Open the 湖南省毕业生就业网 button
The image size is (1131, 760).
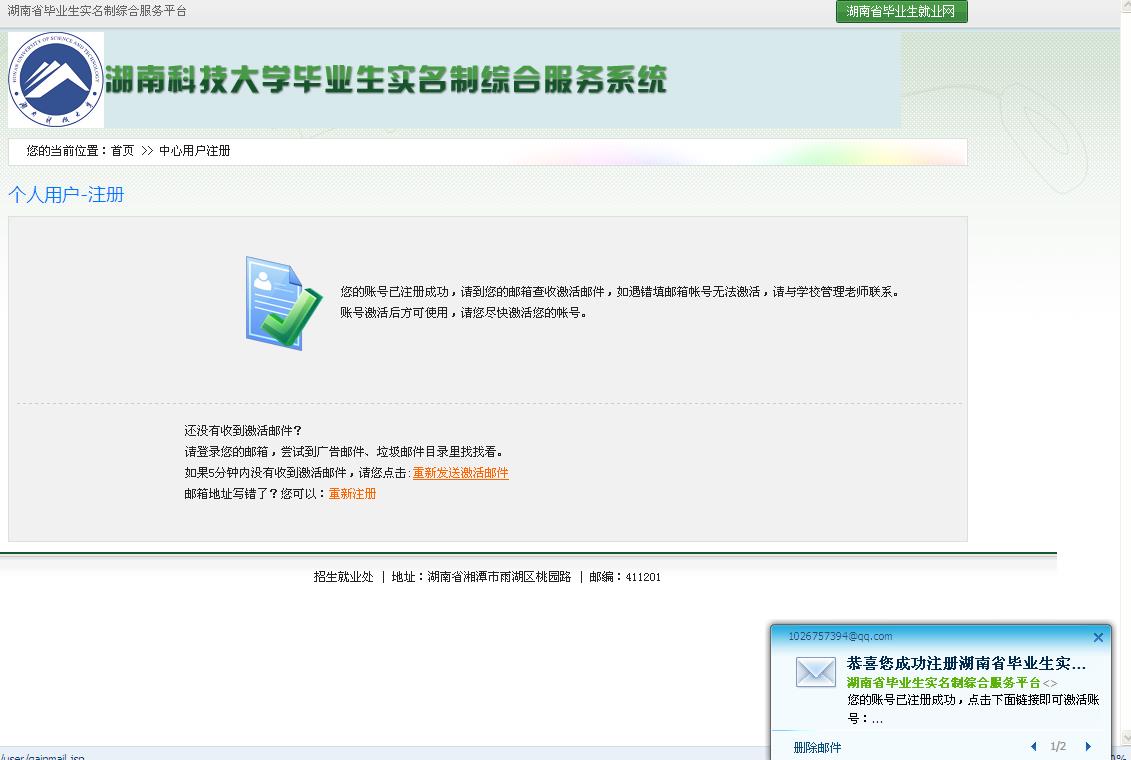click(x=900, y=11)
